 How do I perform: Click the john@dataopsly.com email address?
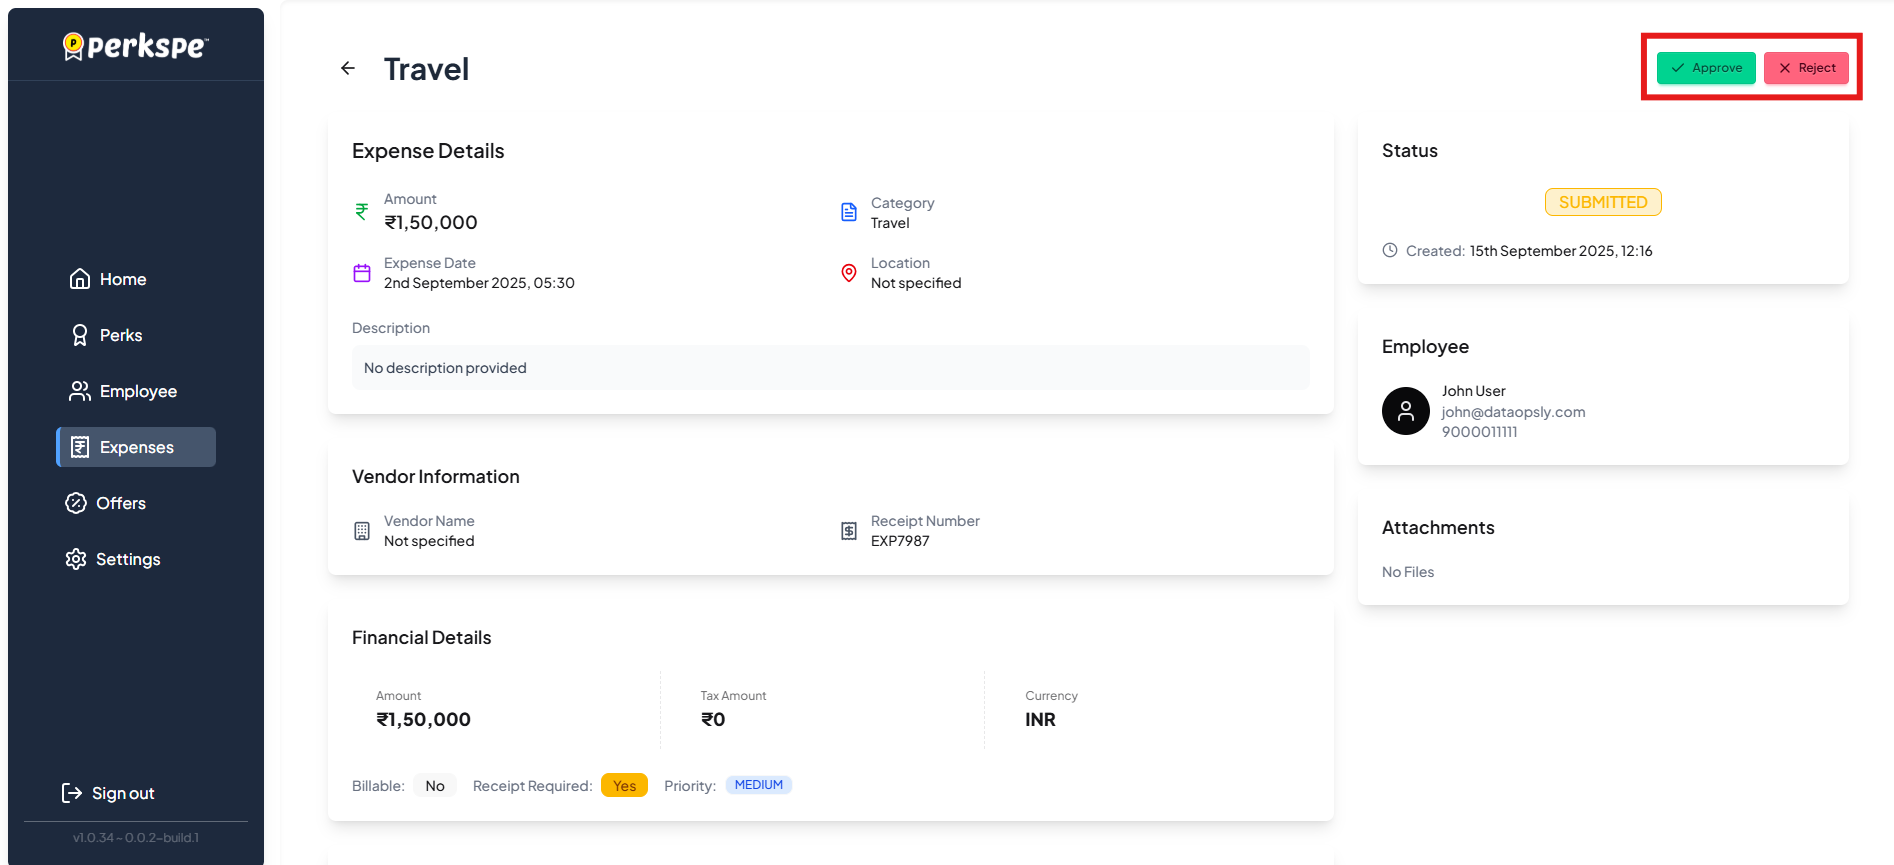[1513, 412]
